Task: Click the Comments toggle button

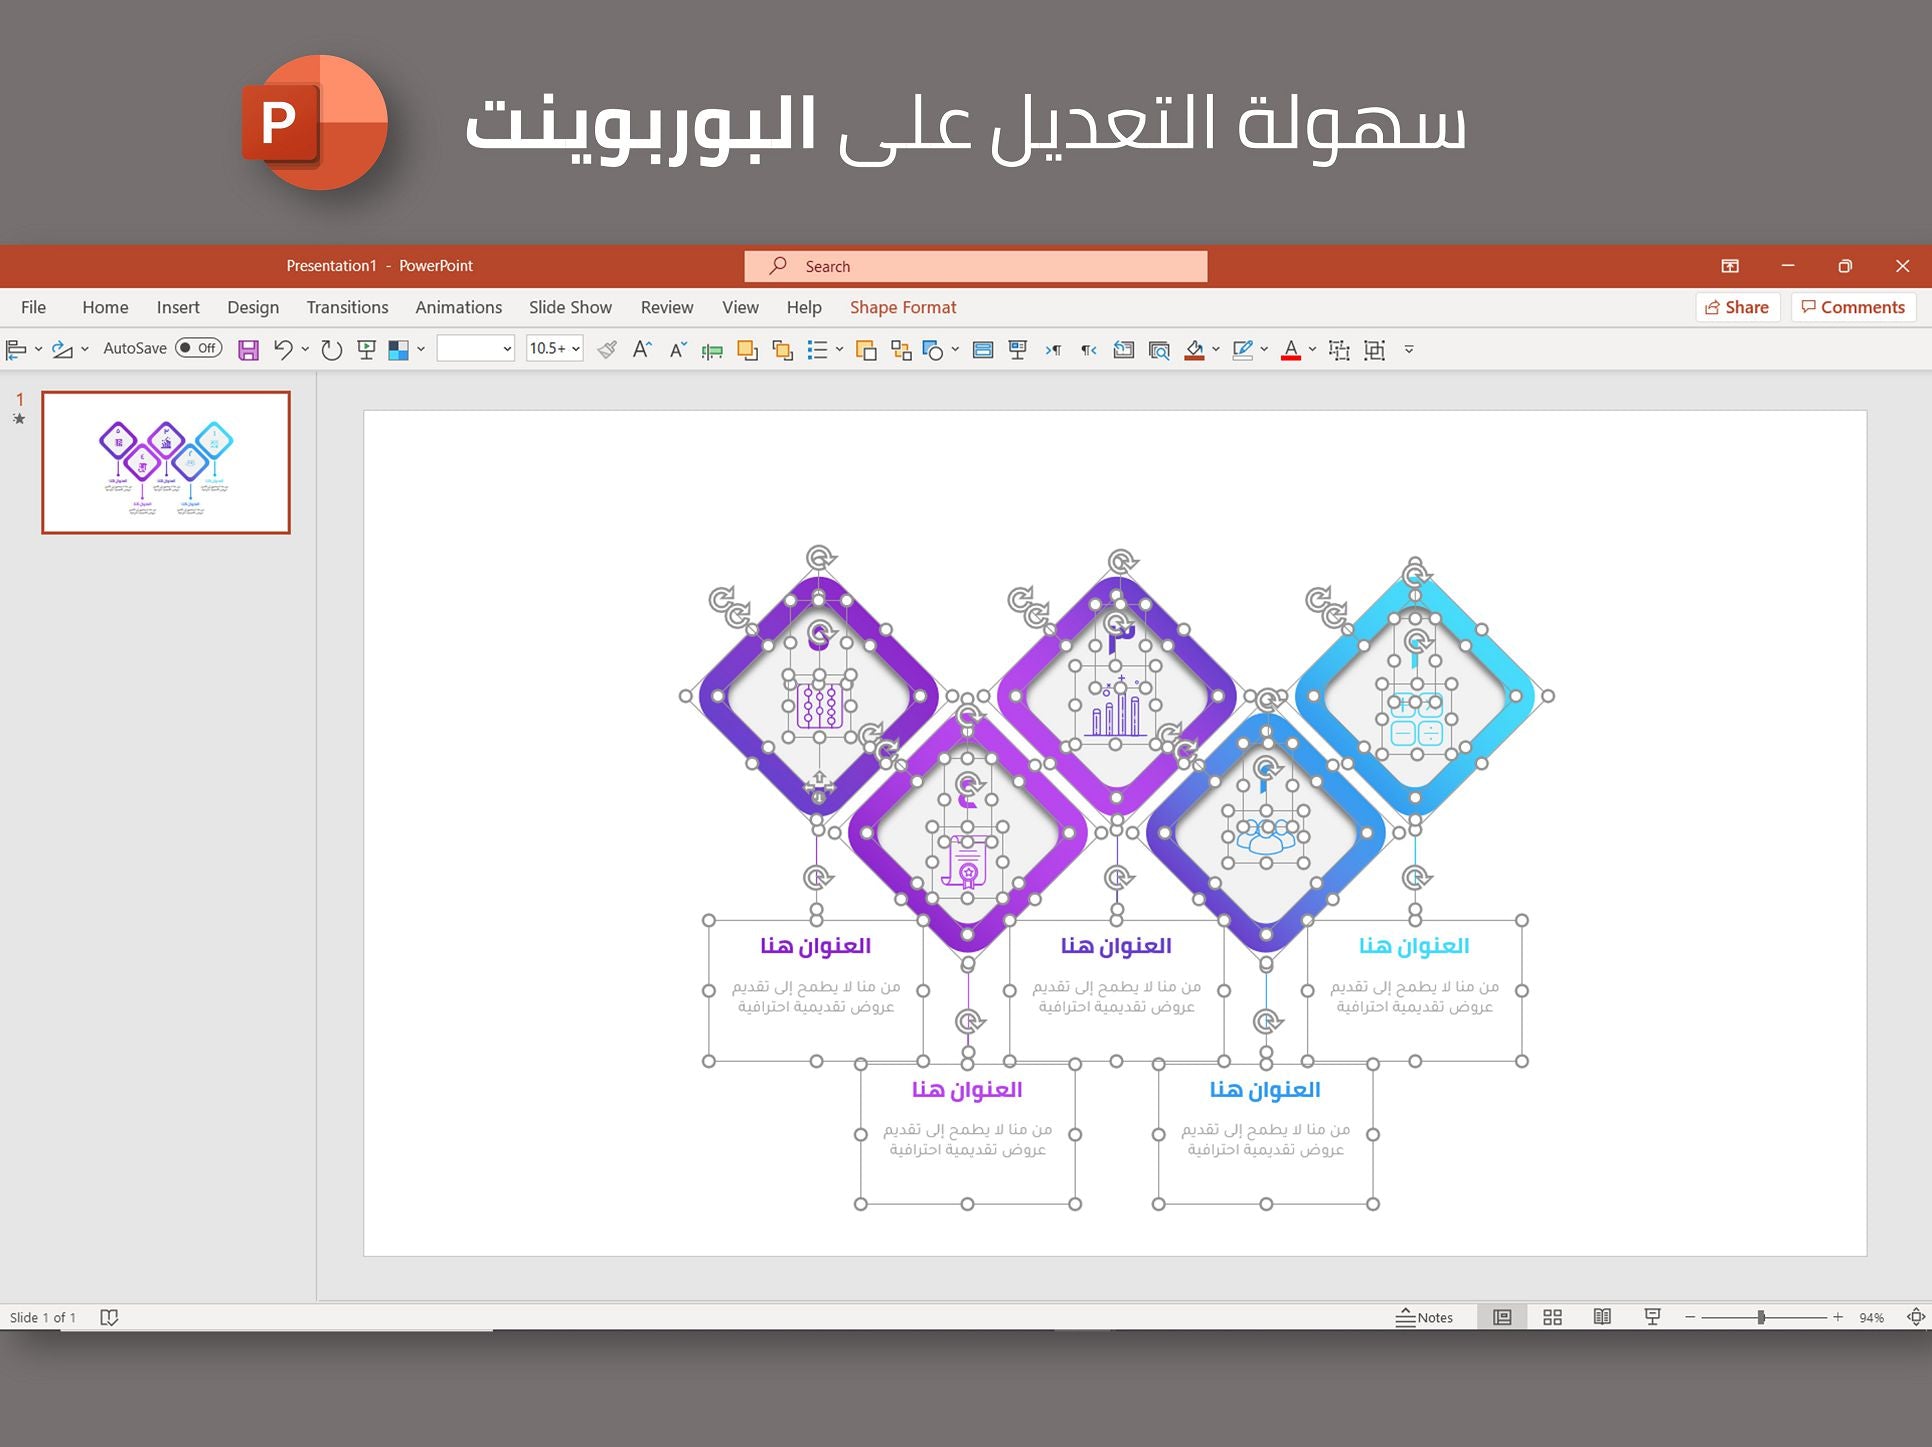Action: 1853,306
